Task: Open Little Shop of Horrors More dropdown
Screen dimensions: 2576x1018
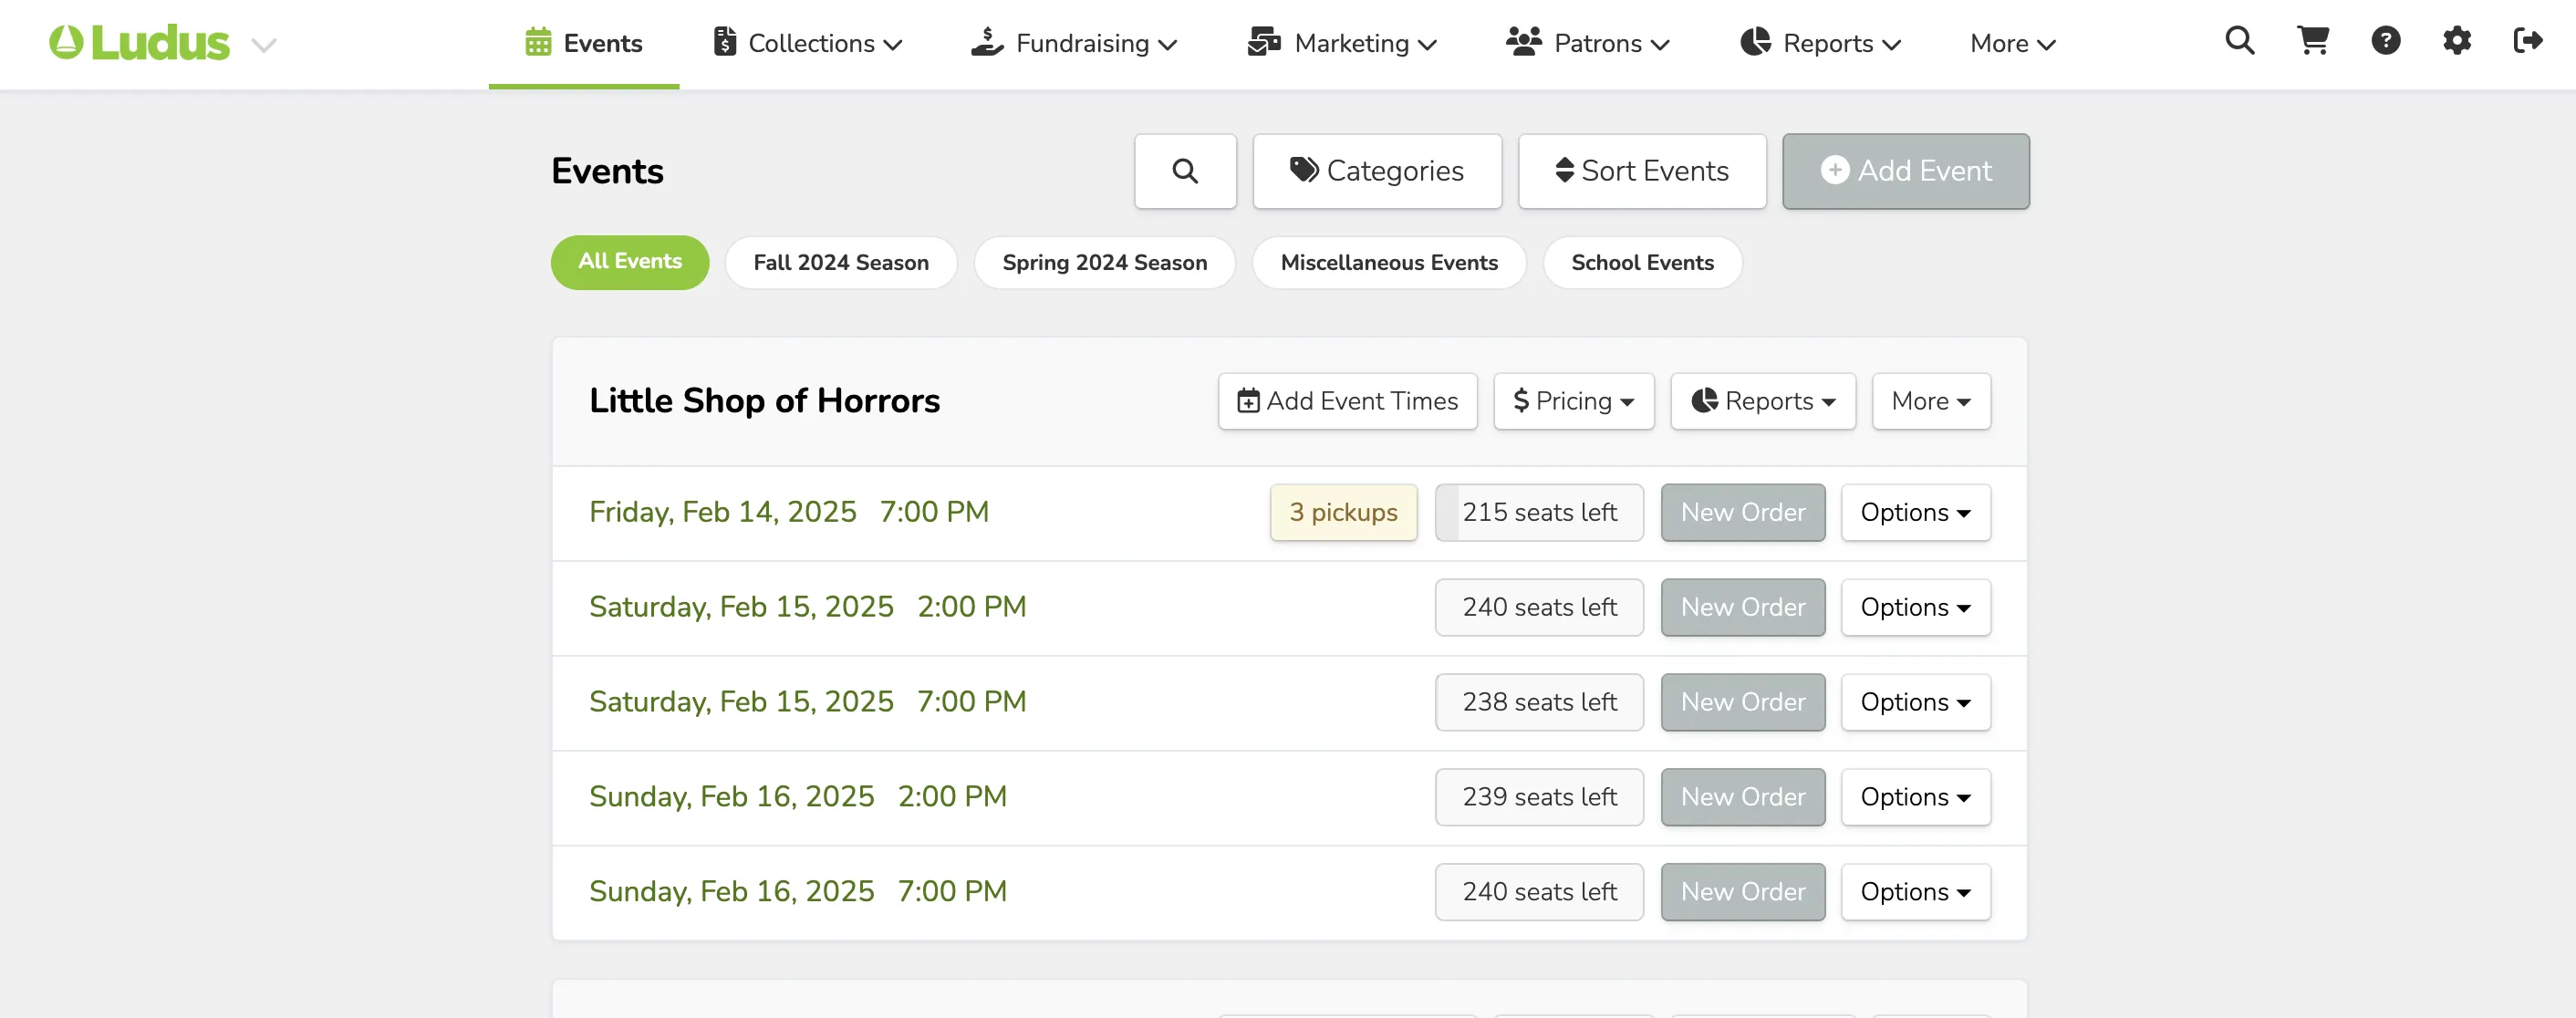Action: (1931, 401)
